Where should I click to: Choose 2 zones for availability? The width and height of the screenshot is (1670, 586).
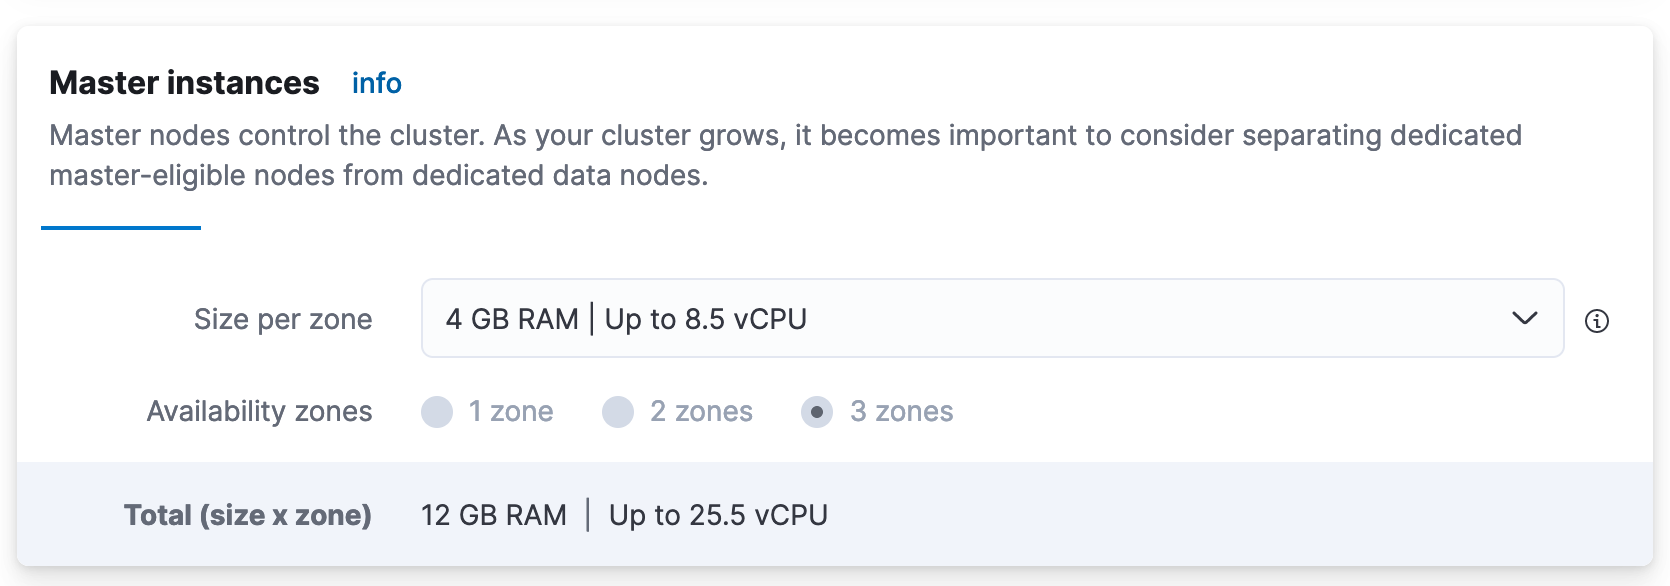[618, 411]
